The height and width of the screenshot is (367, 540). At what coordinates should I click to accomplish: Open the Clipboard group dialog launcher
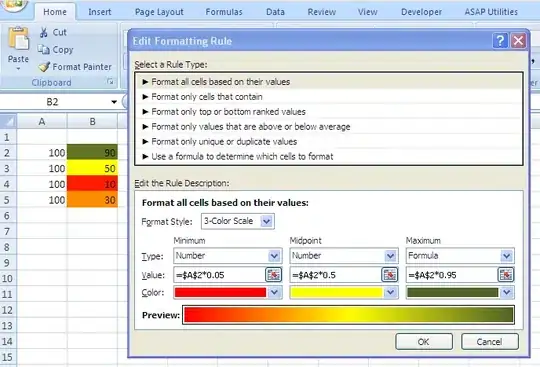pos(110,82)
